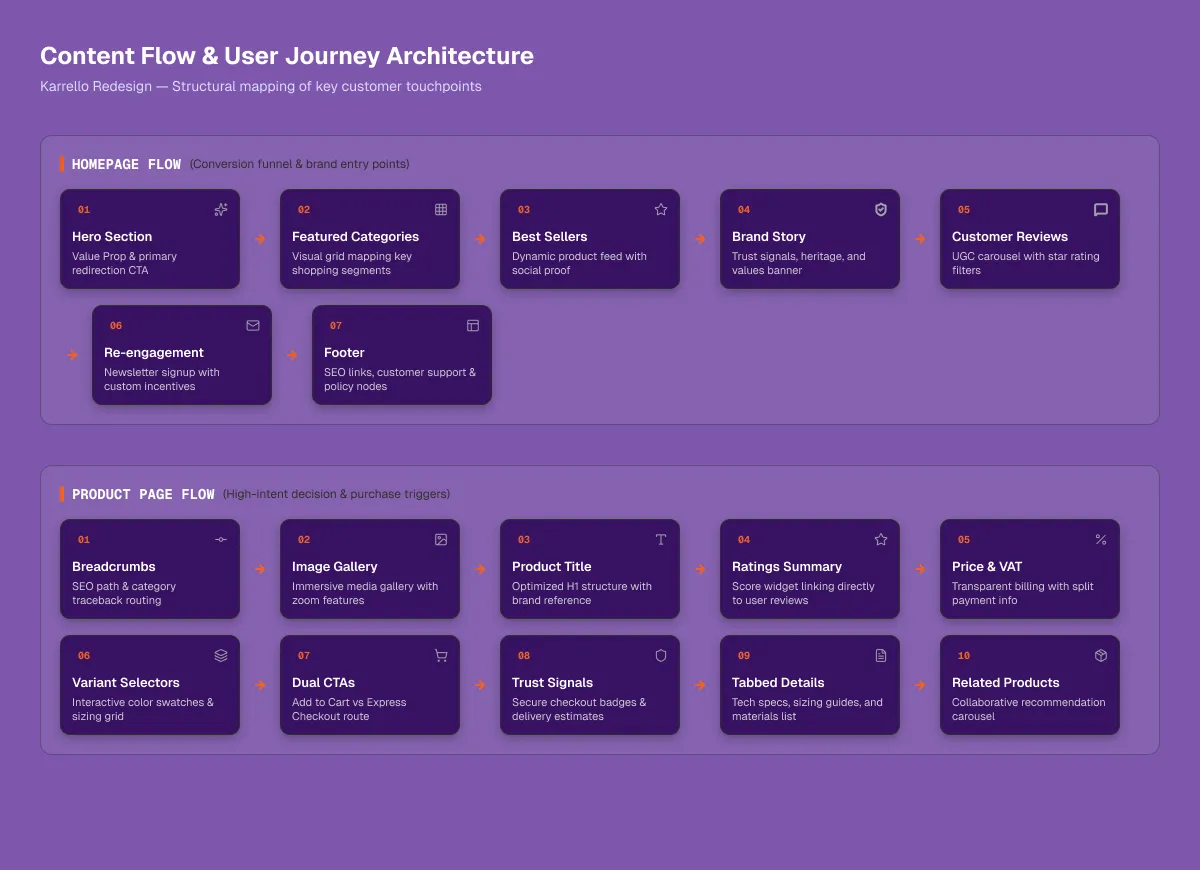Select the Featured Categories card title
Viewport: 1200px width, 870px height.
(355, 237)
